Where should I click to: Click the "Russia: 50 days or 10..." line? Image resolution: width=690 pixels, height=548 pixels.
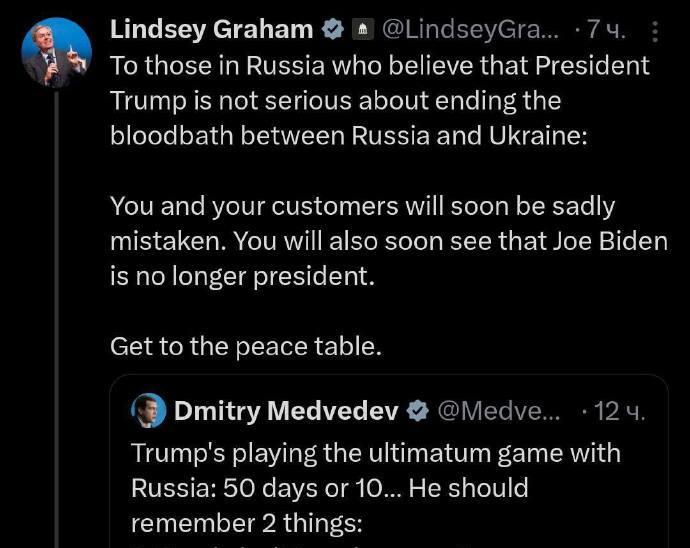(x=329, y=488)
